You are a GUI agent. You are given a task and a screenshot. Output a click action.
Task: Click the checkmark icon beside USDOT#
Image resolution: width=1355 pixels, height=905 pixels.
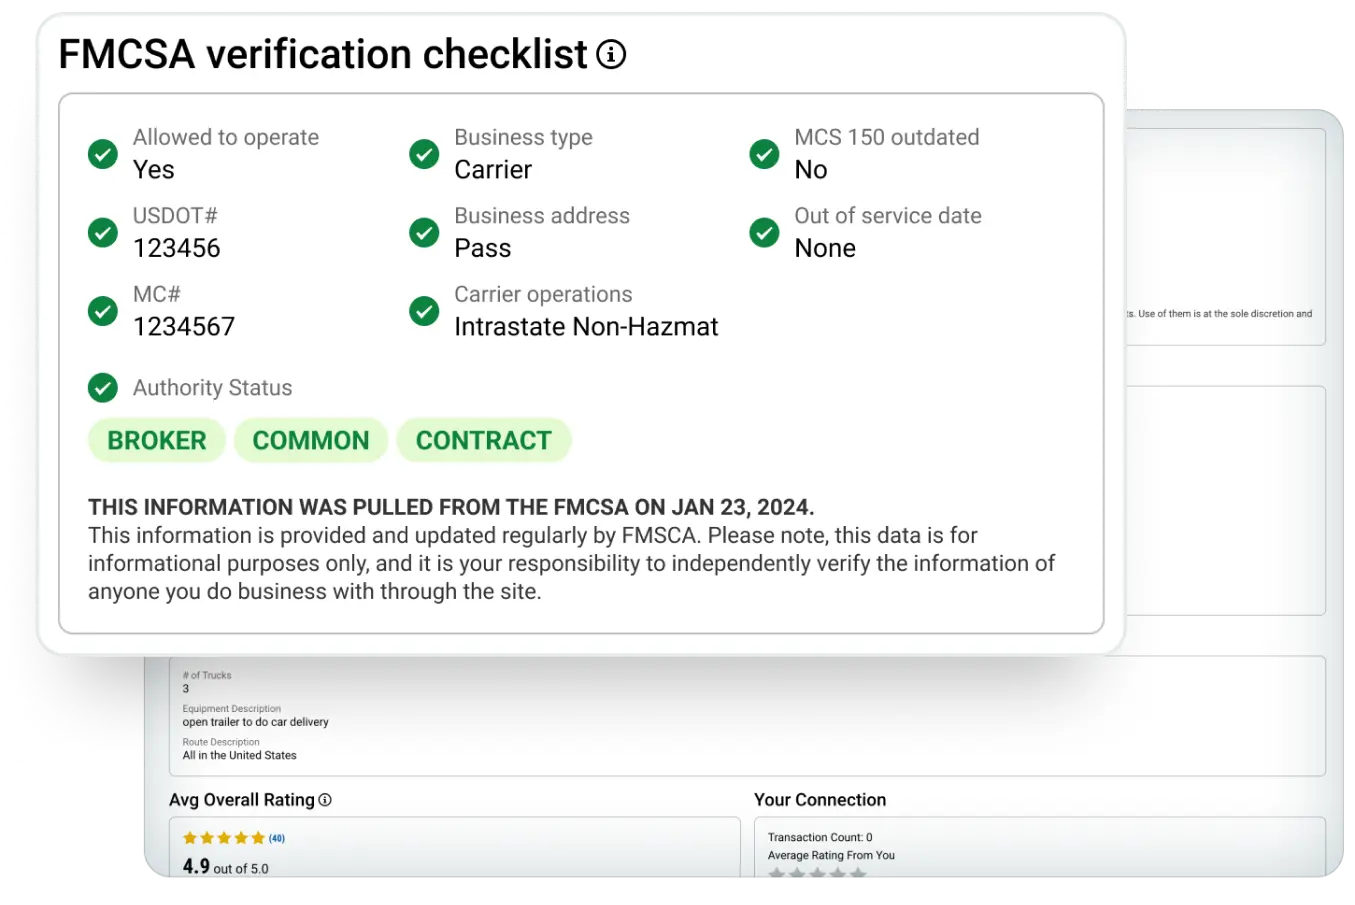coord(103,232)
